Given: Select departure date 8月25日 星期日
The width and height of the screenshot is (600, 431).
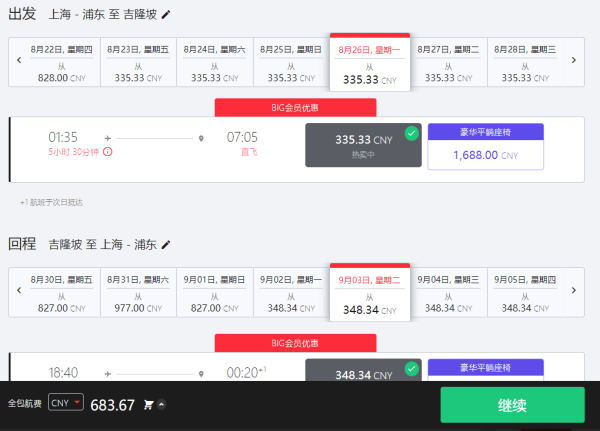Looking at the screenshot, I should click(x=291, y=62).
